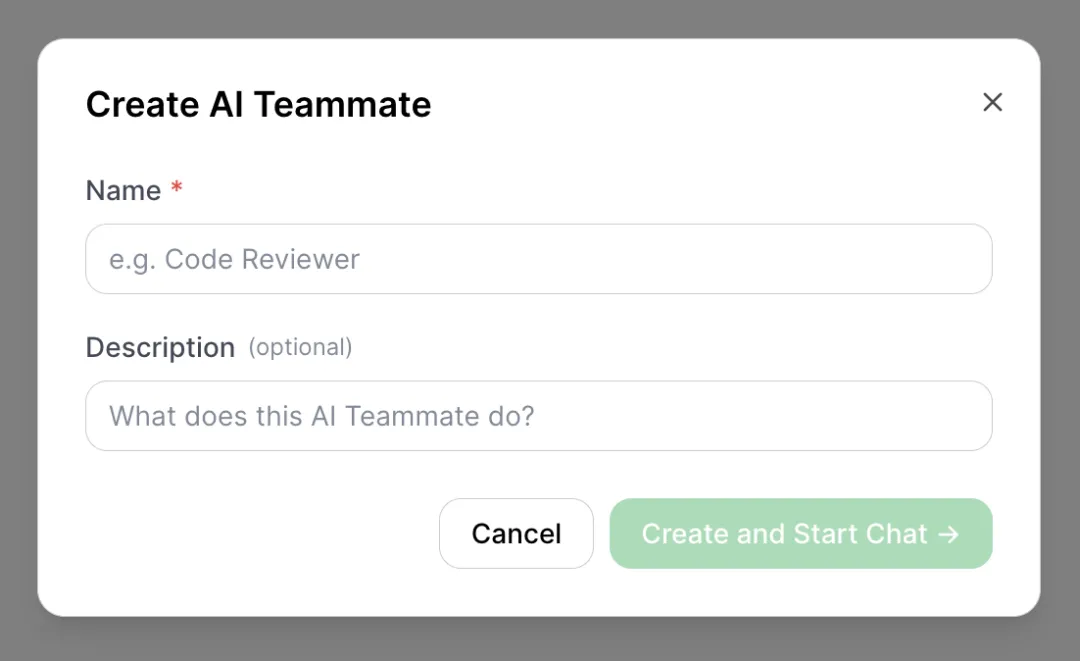This screenshot has height=661, width=1080.
Task: Click the 'e.g. Code Reviewer' placeholder
Action: click(234, 260)
